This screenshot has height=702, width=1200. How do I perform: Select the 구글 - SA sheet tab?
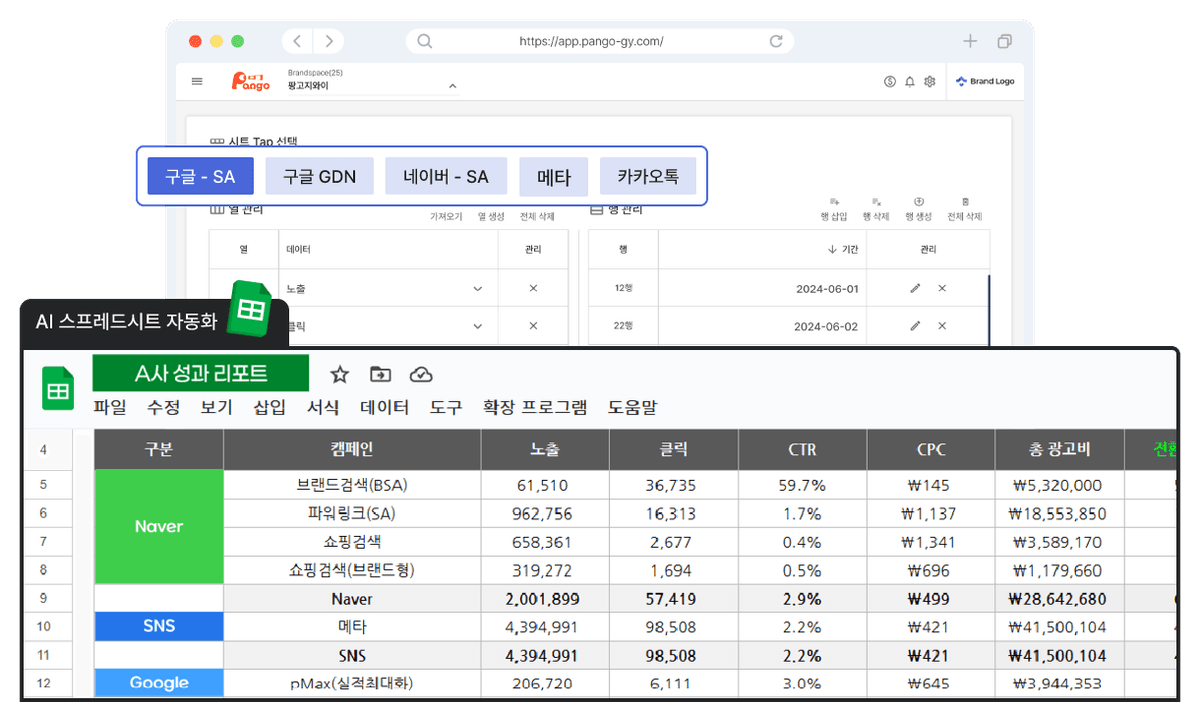[200, 177]
